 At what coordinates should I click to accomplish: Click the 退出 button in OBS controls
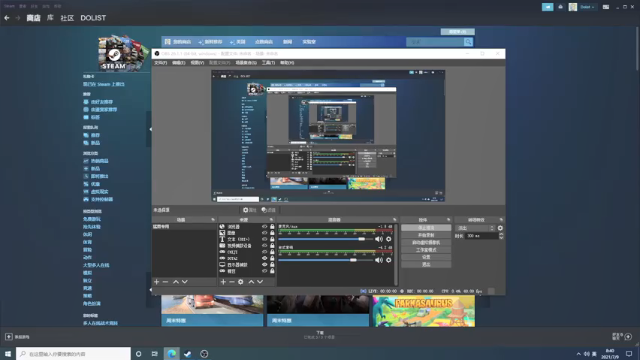[426, 264]
